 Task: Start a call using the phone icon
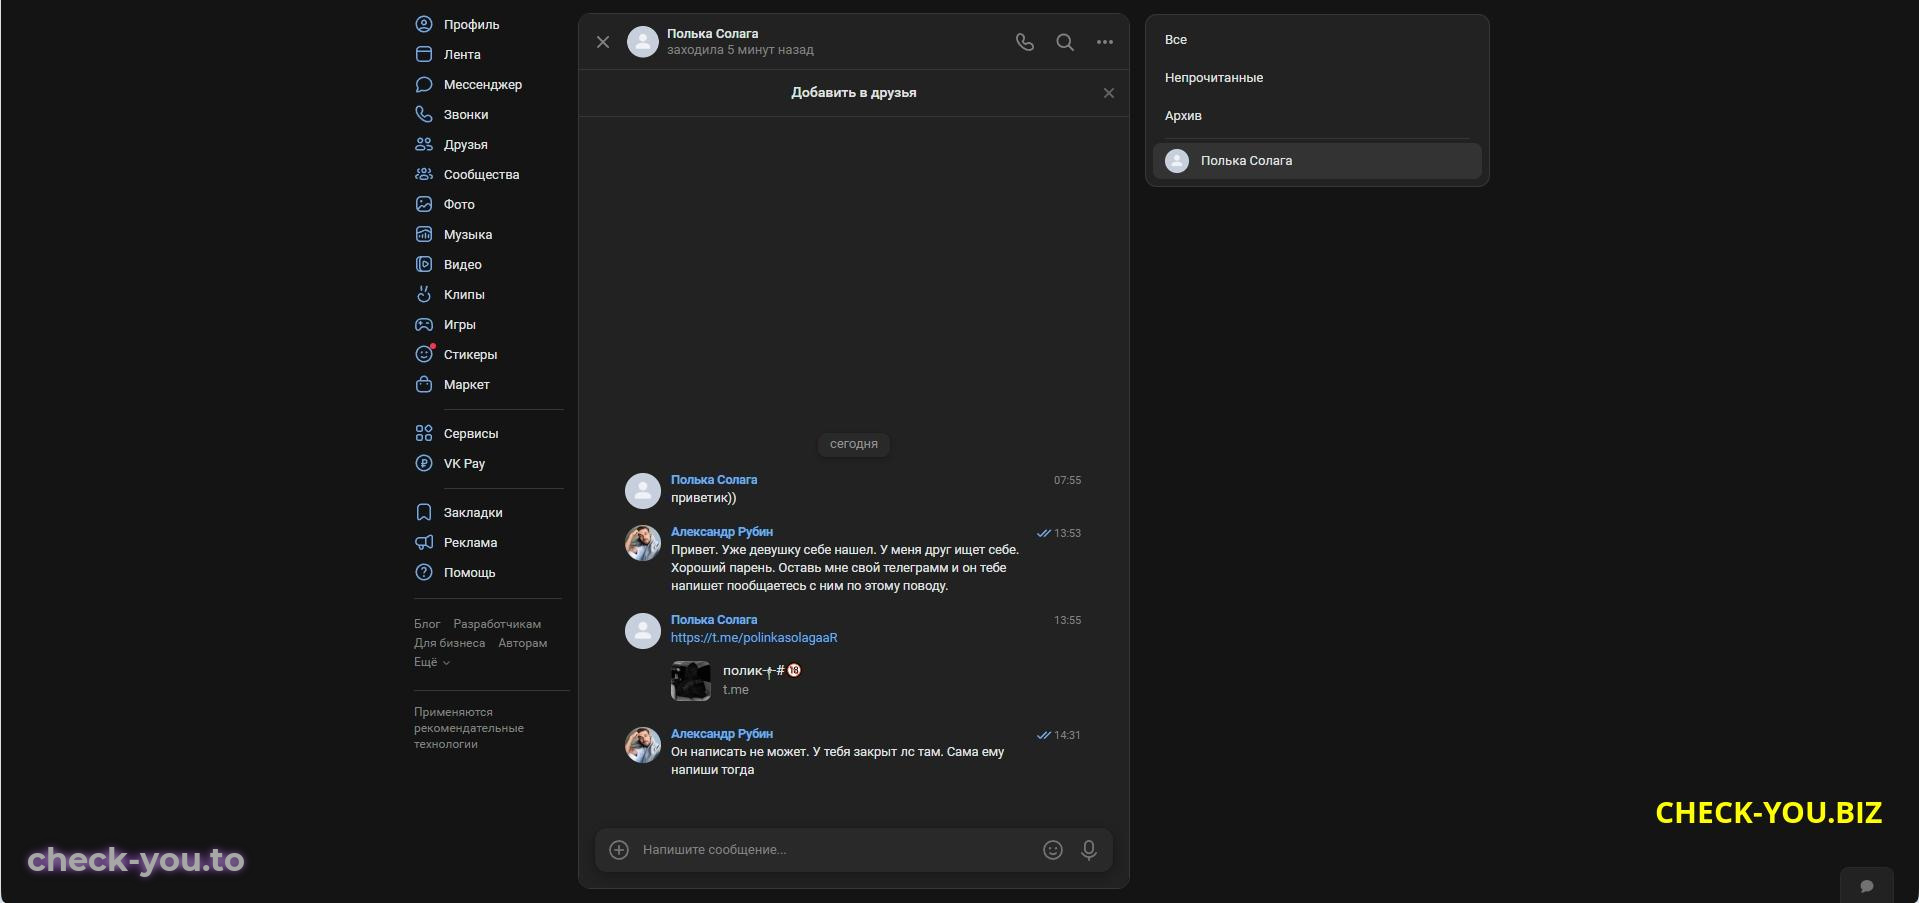(1025, 42)
